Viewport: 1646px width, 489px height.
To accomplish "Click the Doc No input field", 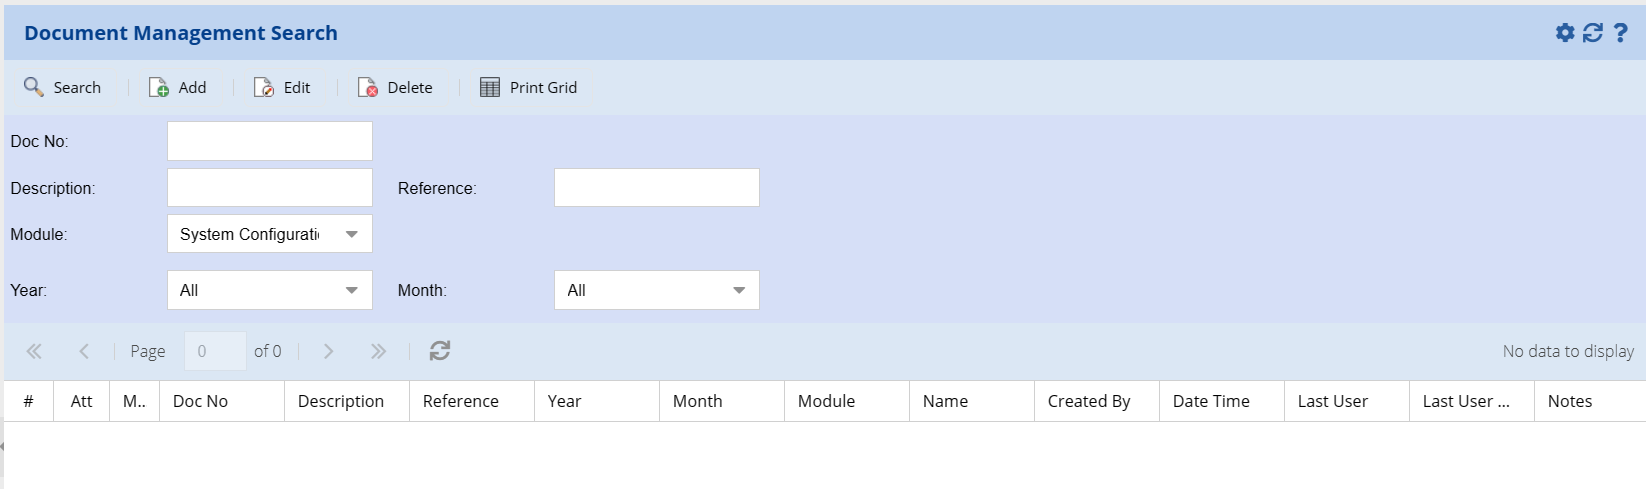I will [x=270, y=141].
